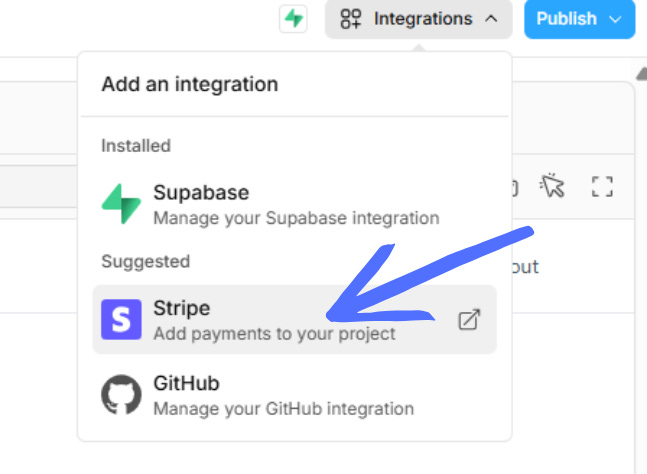
Task: Click 'Manage your Supabase integration' text
Action: [296, 218]
